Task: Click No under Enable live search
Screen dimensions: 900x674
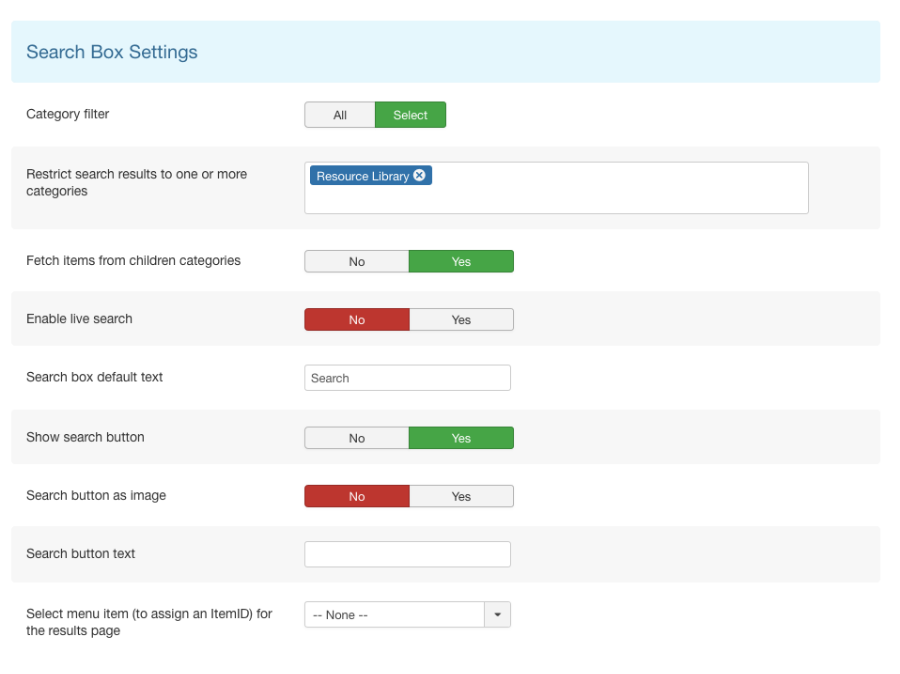Action: point(356,320)
